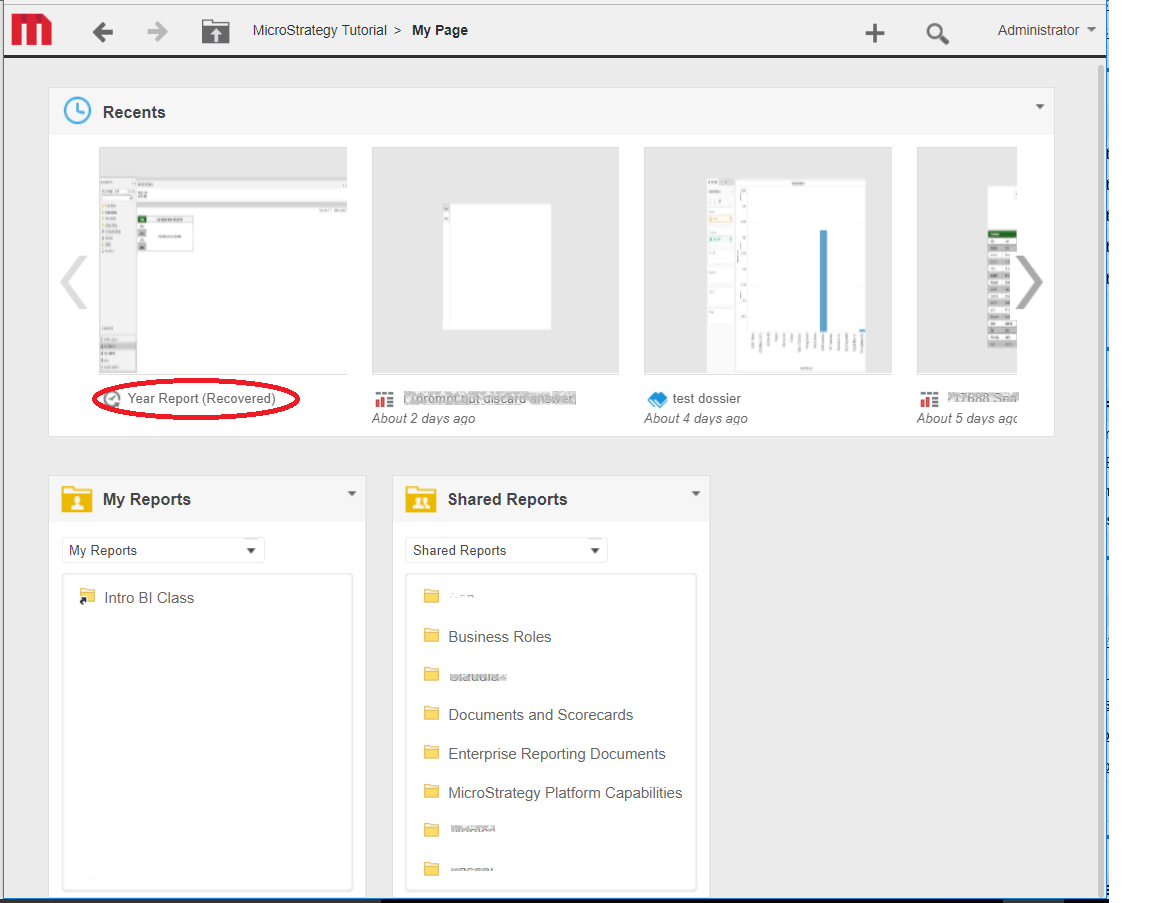Click Enterprise Reporting Documents folder icon
This screenshot has width=1152, height=903.
pos(431,752)
